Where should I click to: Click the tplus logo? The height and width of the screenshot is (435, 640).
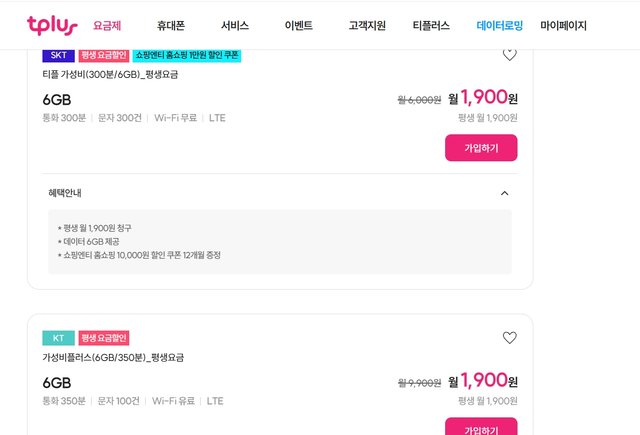(52, 25)
